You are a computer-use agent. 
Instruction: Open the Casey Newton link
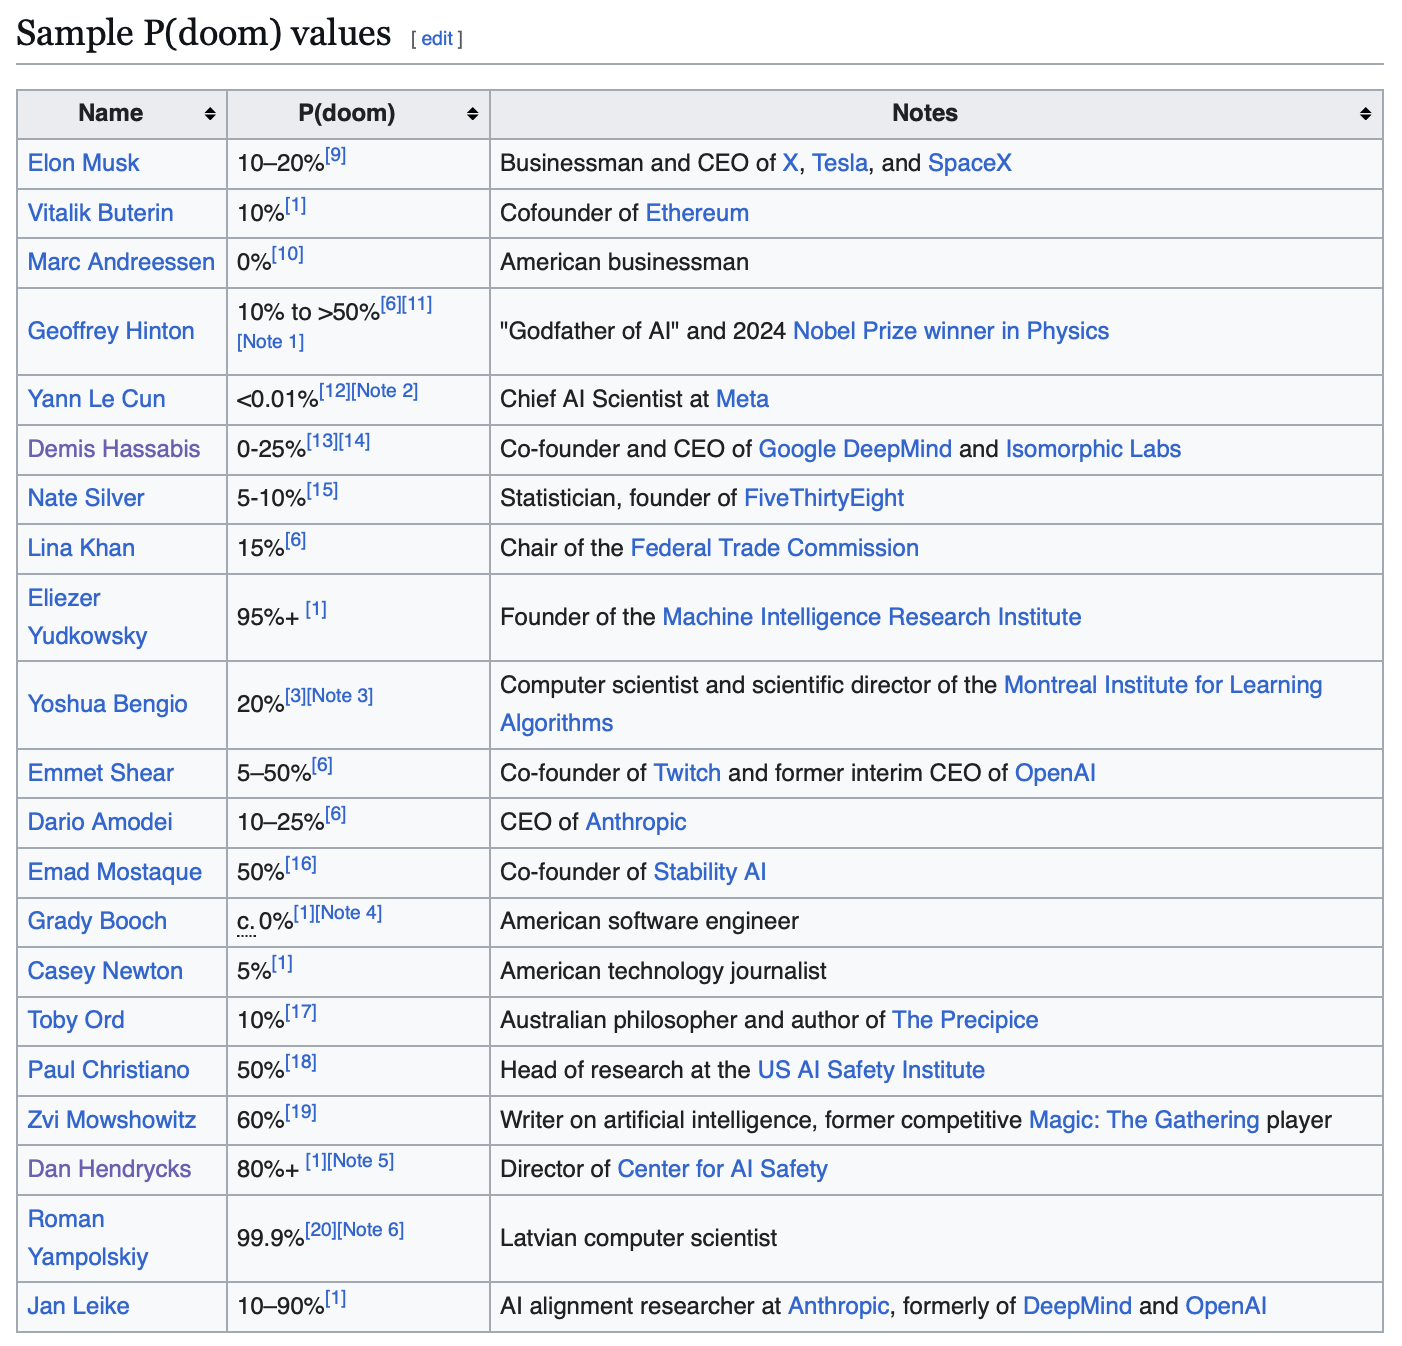click(105, 971)
